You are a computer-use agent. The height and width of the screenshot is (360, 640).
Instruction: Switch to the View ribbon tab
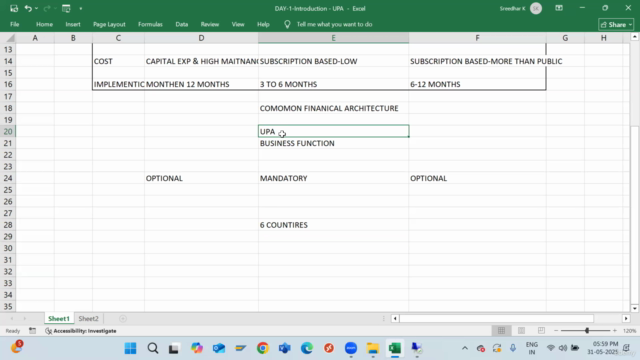[x=238, y=24]
